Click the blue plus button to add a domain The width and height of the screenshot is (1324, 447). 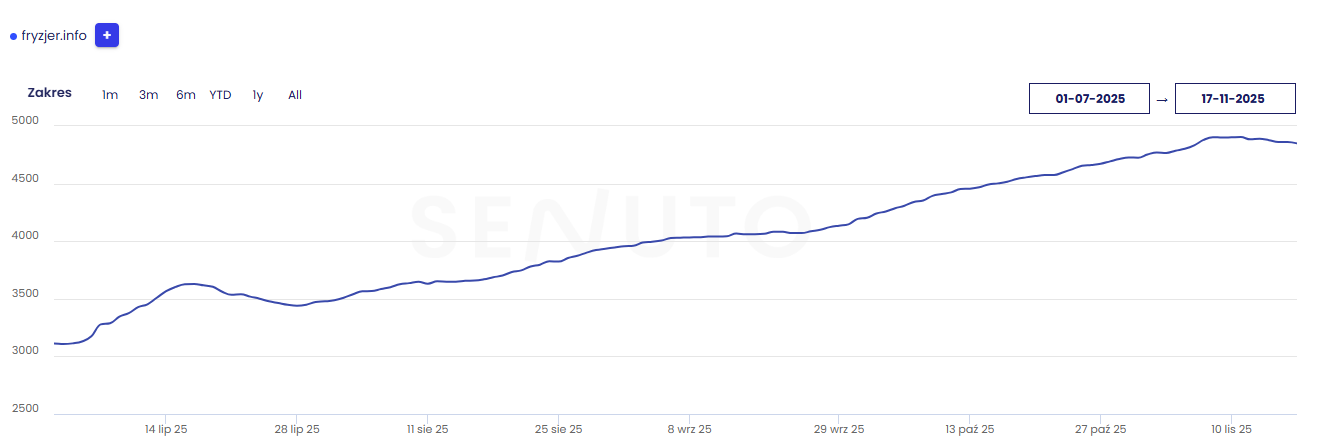(107, 35)
